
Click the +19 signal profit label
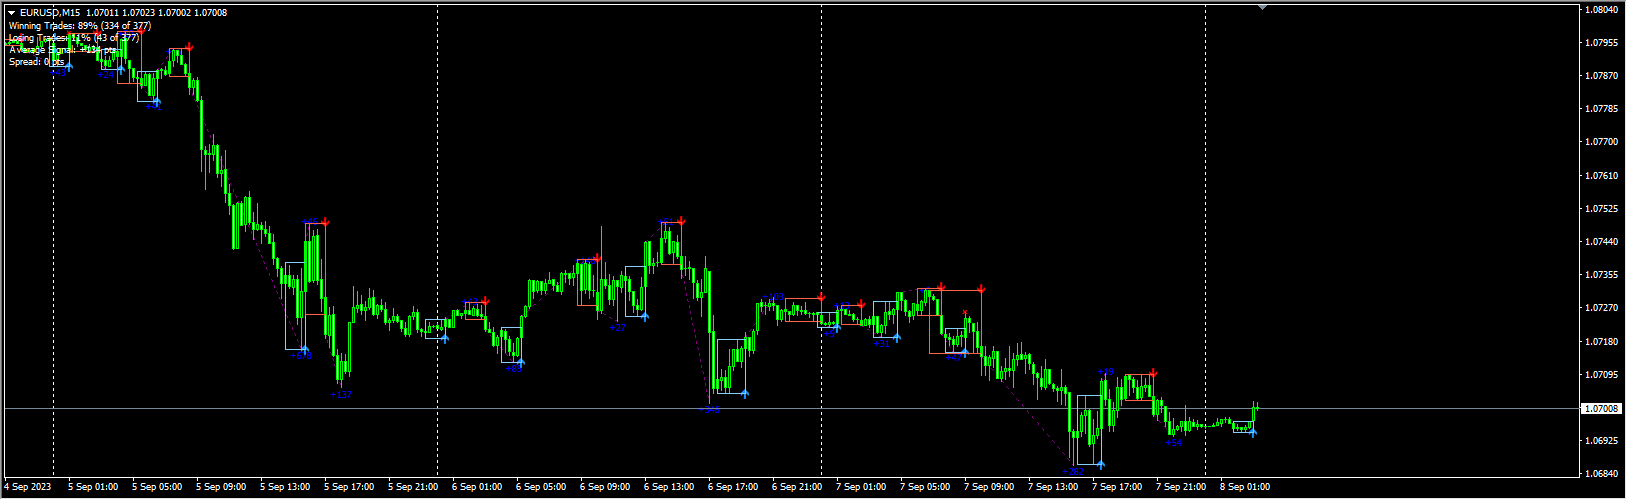1106,372
